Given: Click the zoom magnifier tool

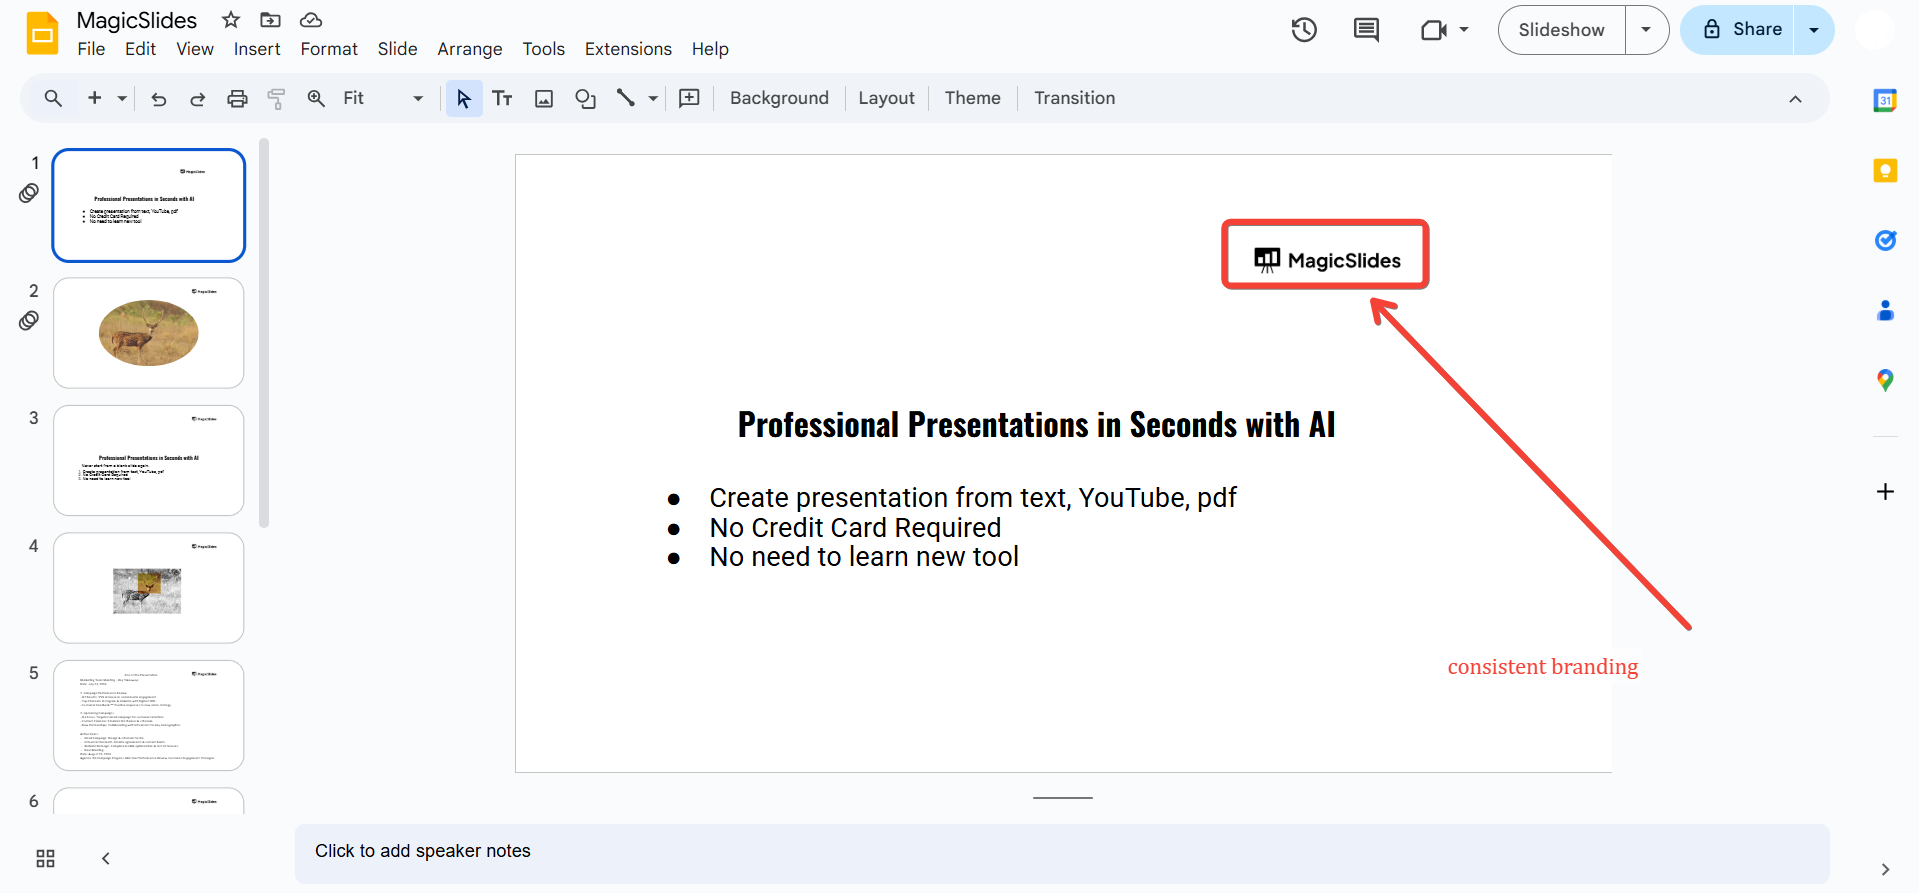Looking at the screenshot, I should [316, 98].
